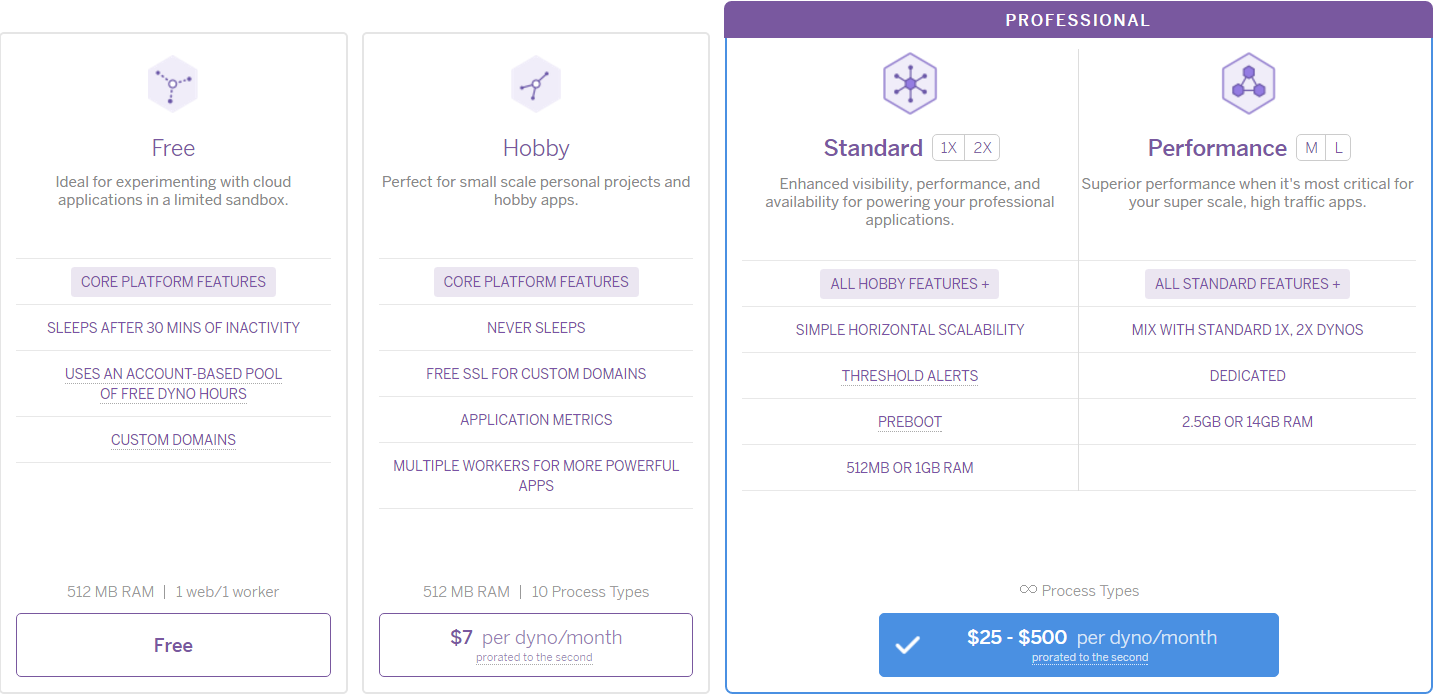Select the $25 - $500 Professional plan button
Image resolution: width=1433 pixels, height=694 pixels.
[x=1078, y=645]
